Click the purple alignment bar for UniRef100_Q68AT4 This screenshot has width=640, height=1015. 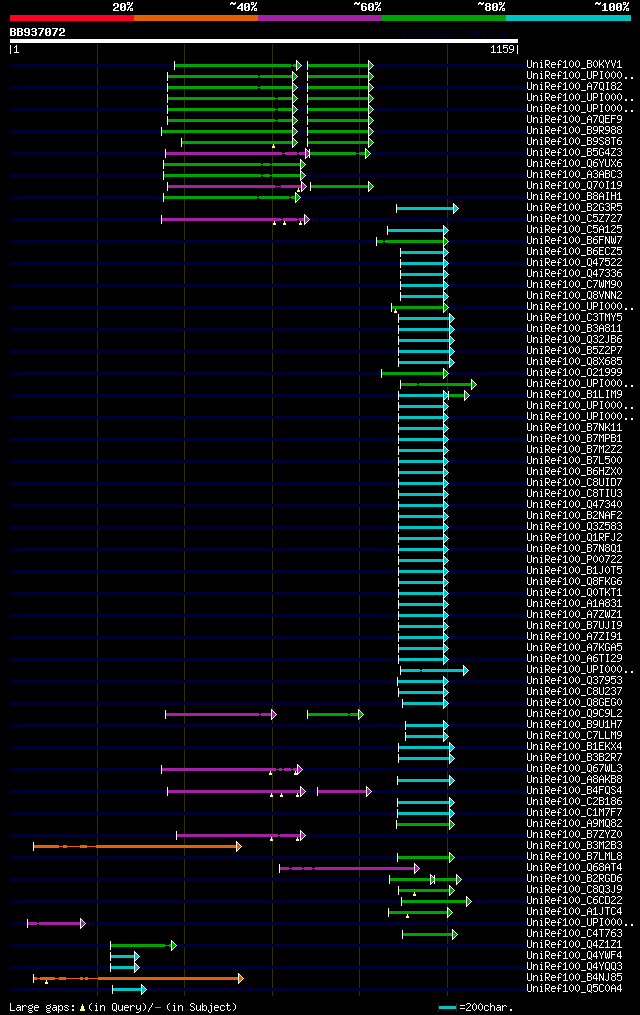pos(349,869)
